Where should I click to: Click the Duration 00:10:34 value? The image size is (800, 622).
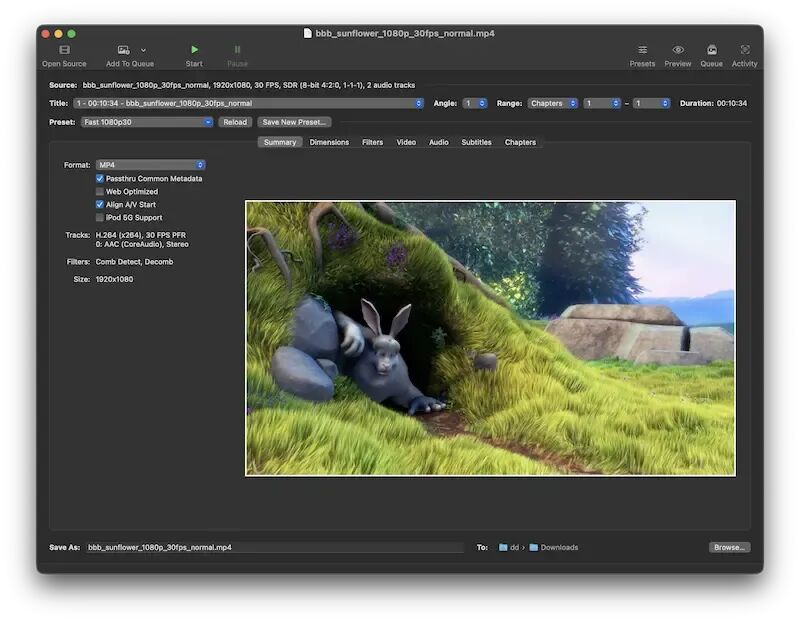point(732,103)
